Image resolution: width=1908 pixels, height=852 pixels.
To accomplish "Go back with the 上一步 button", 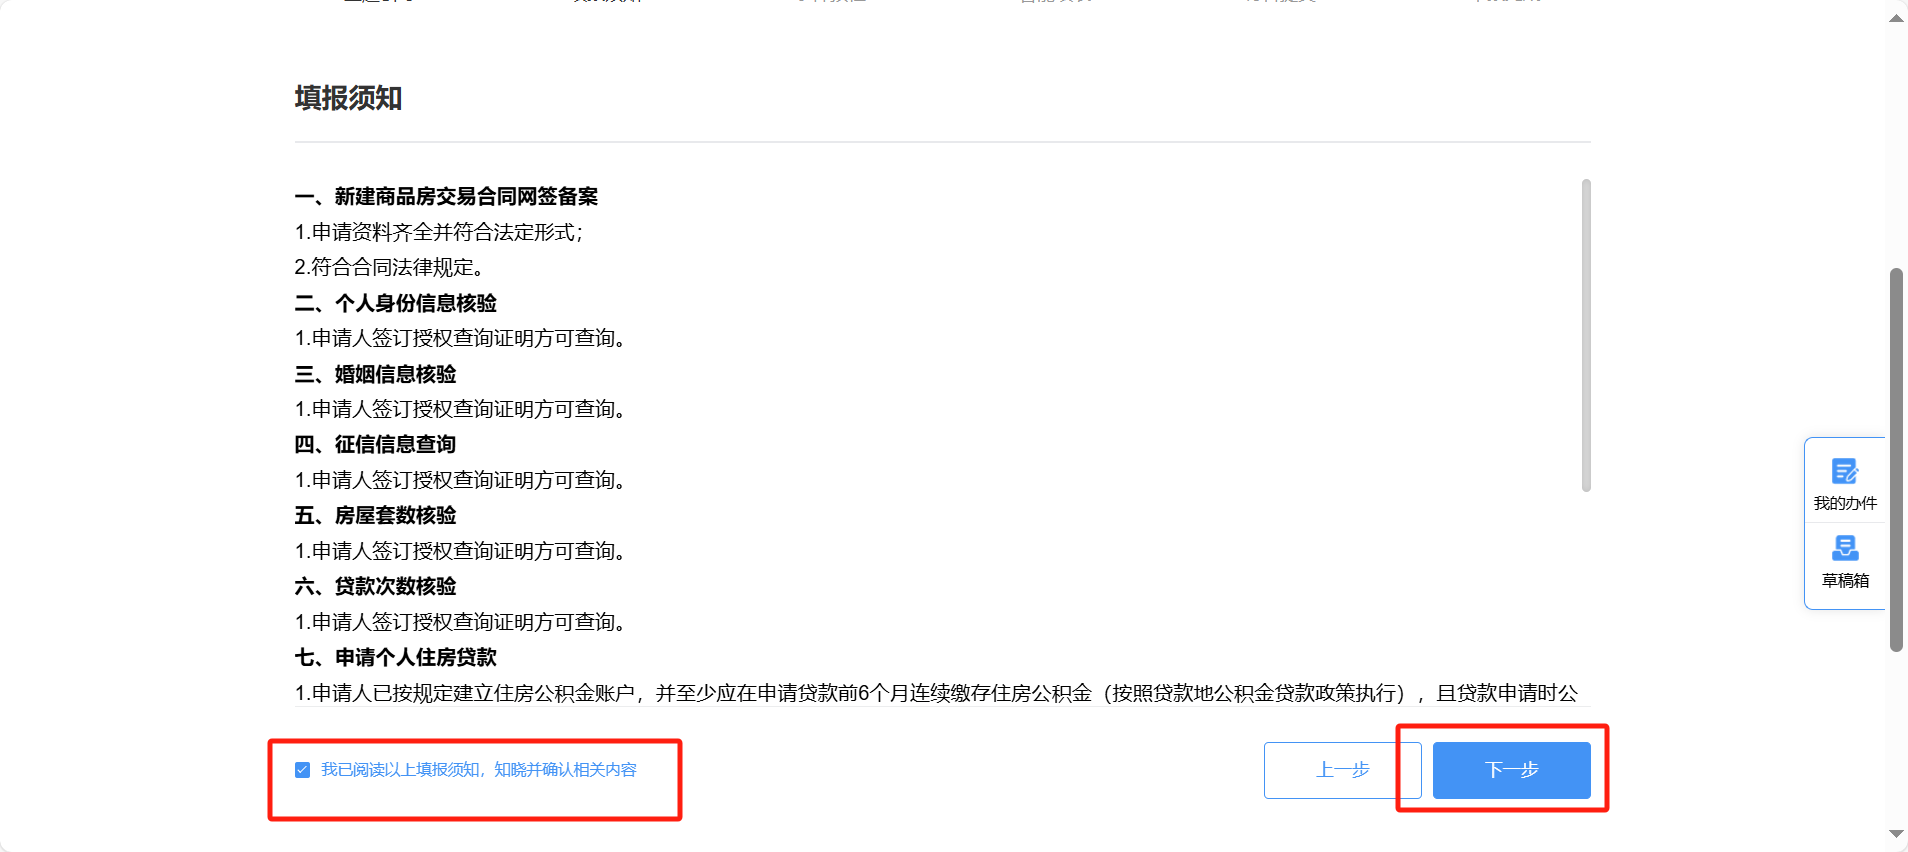I will tap(1343, 770).
